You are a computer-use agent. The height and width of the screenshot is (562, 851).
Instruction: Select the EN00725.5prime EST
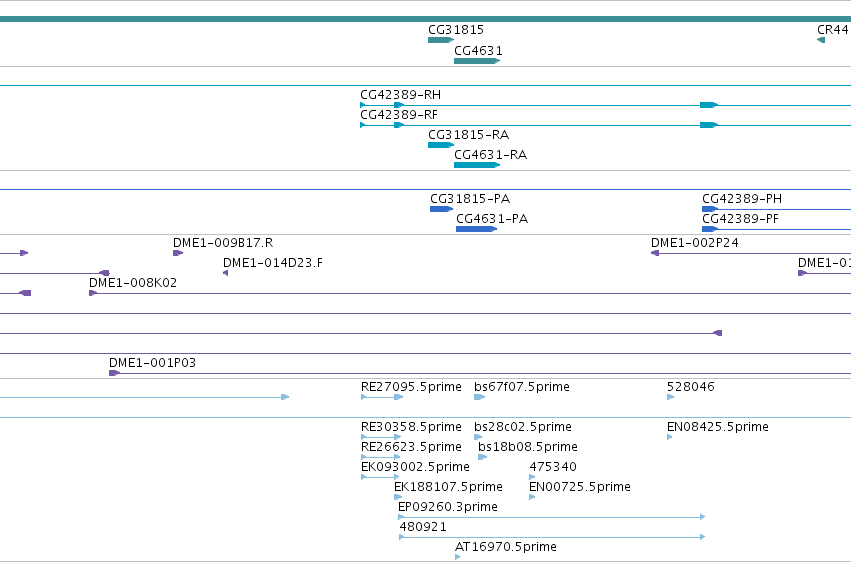pos(532,497)
